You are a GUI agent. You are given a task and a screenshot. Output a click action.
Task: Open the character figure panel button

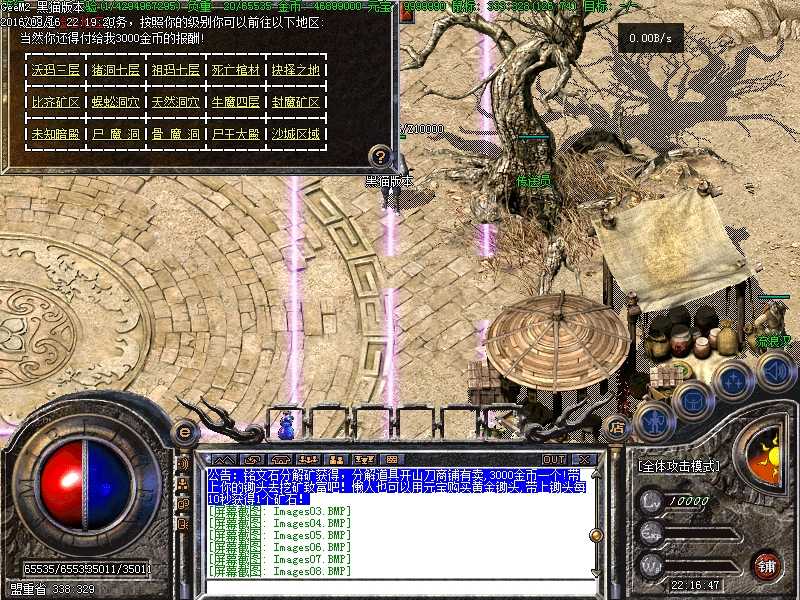[655, 420]
